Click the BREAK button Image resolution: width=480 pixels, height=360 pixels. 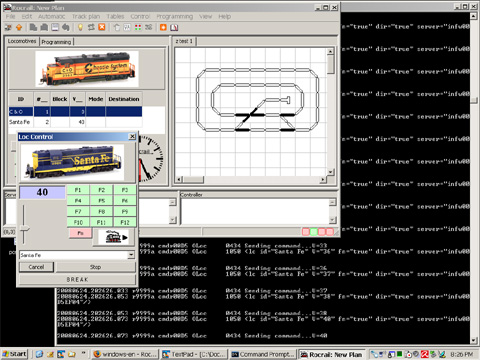tap(77, 279)
